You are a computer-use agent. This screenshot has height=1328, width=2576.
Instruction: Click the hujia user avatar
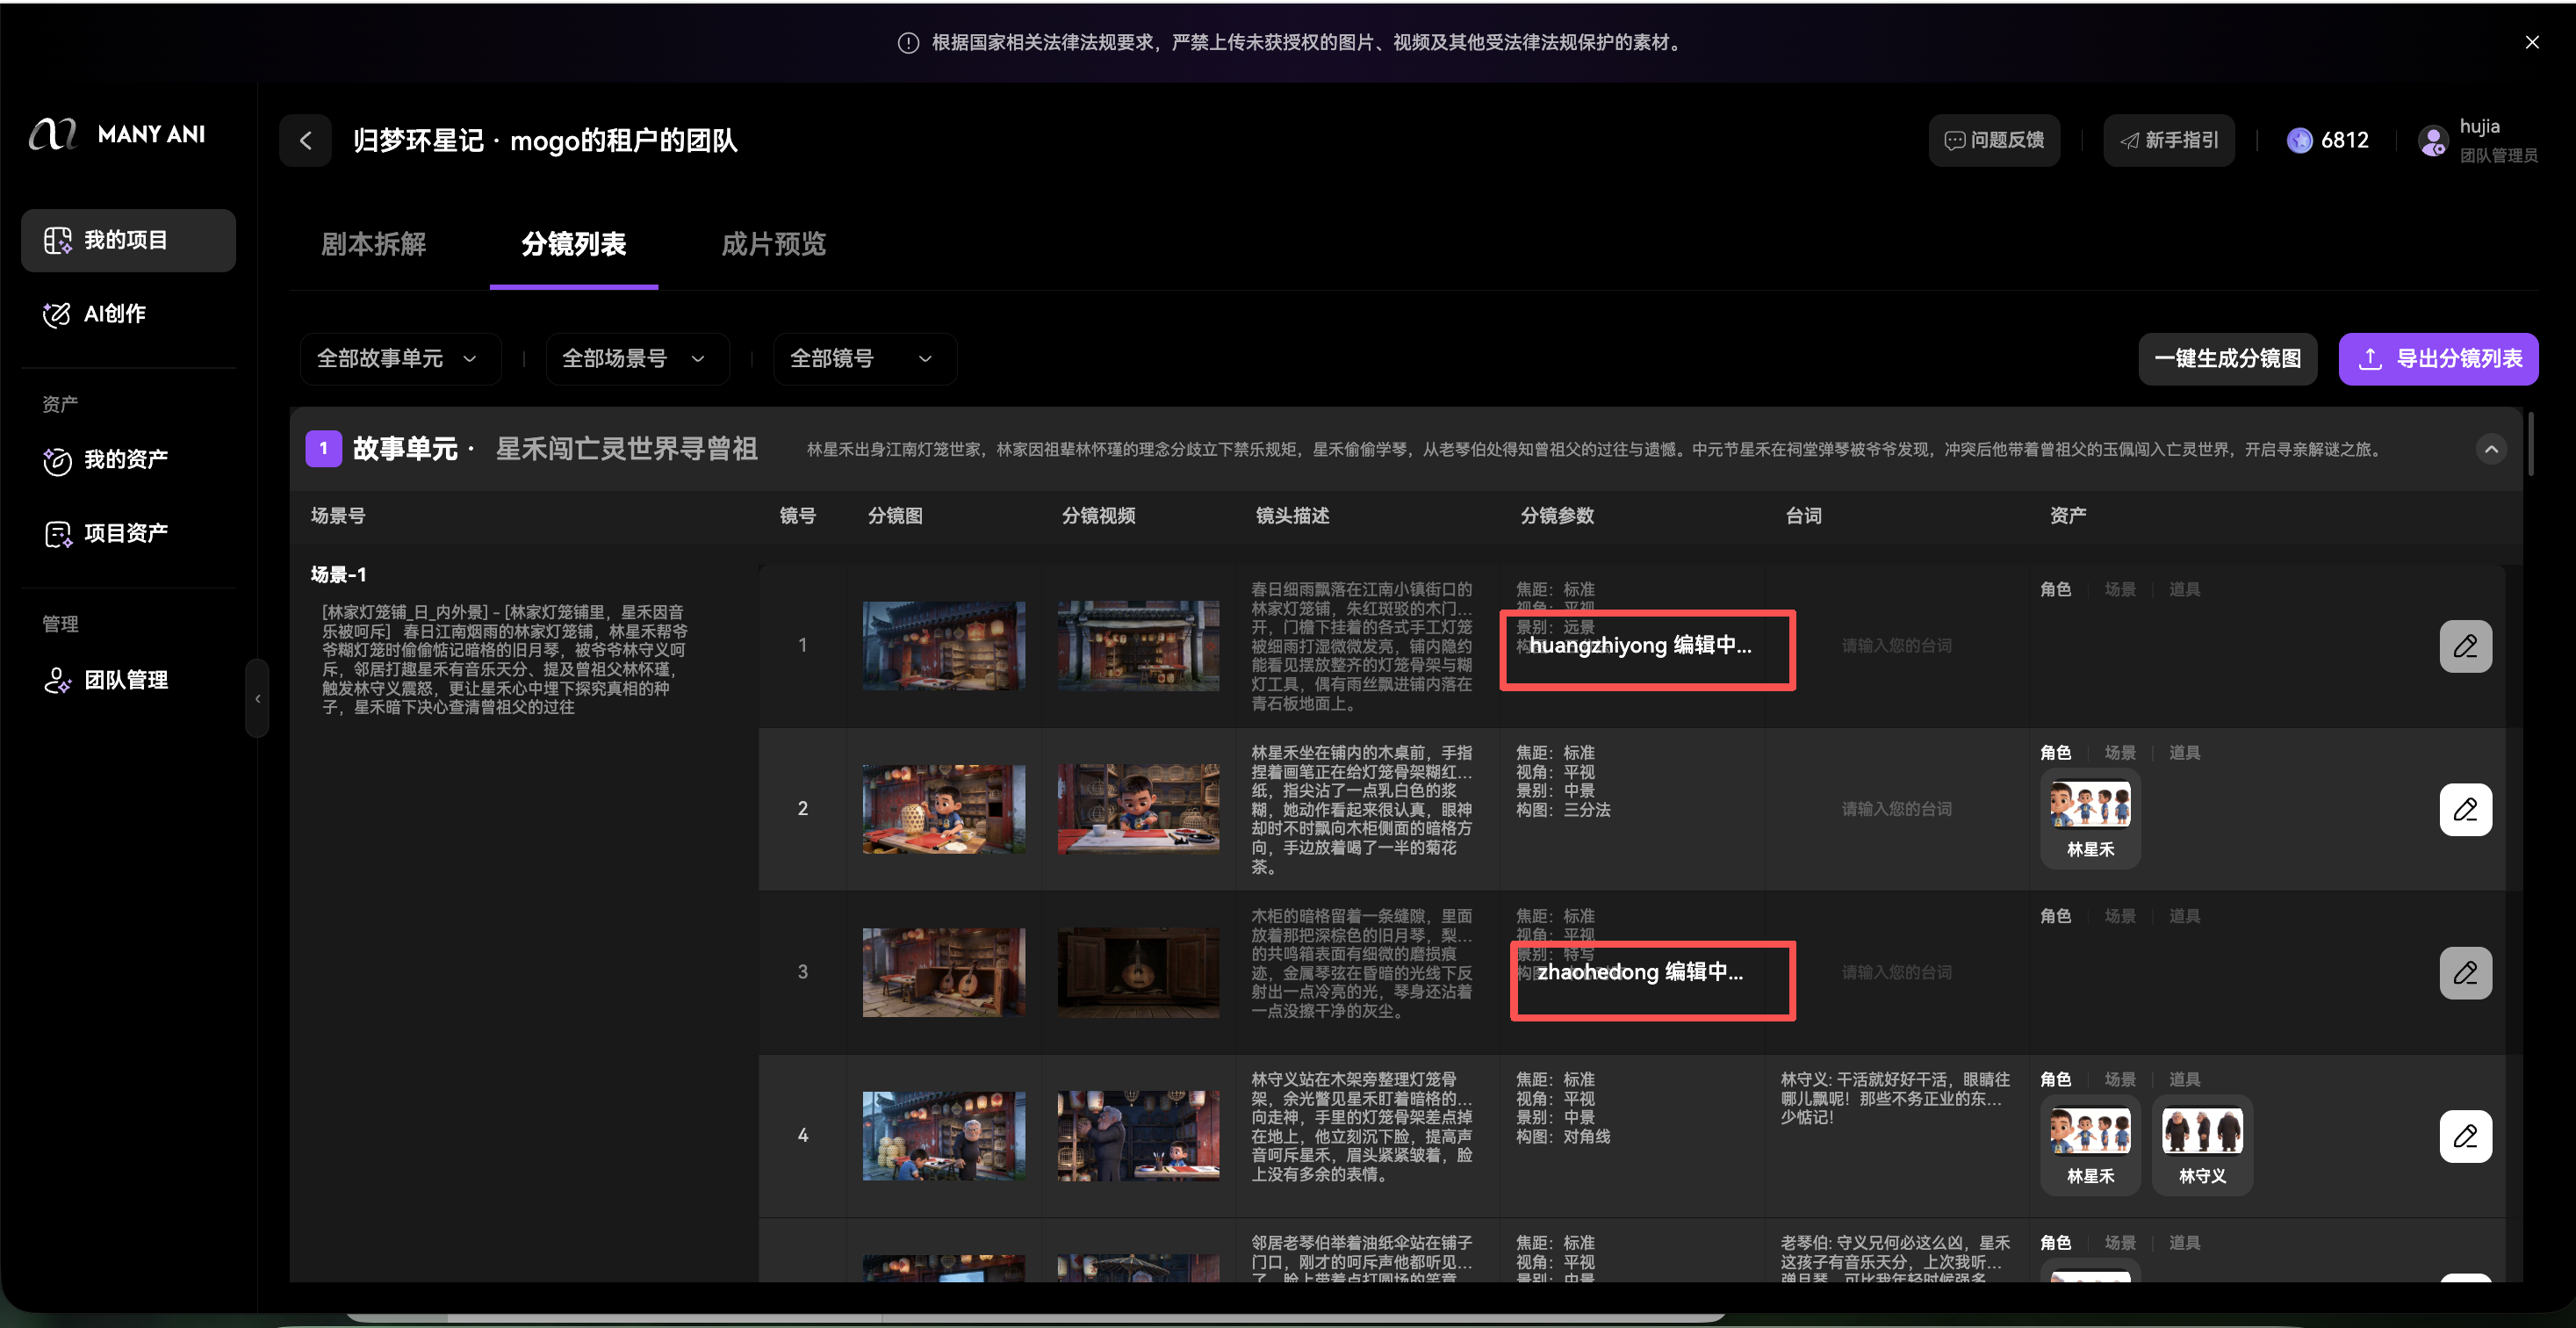[x=2432, y=140]
